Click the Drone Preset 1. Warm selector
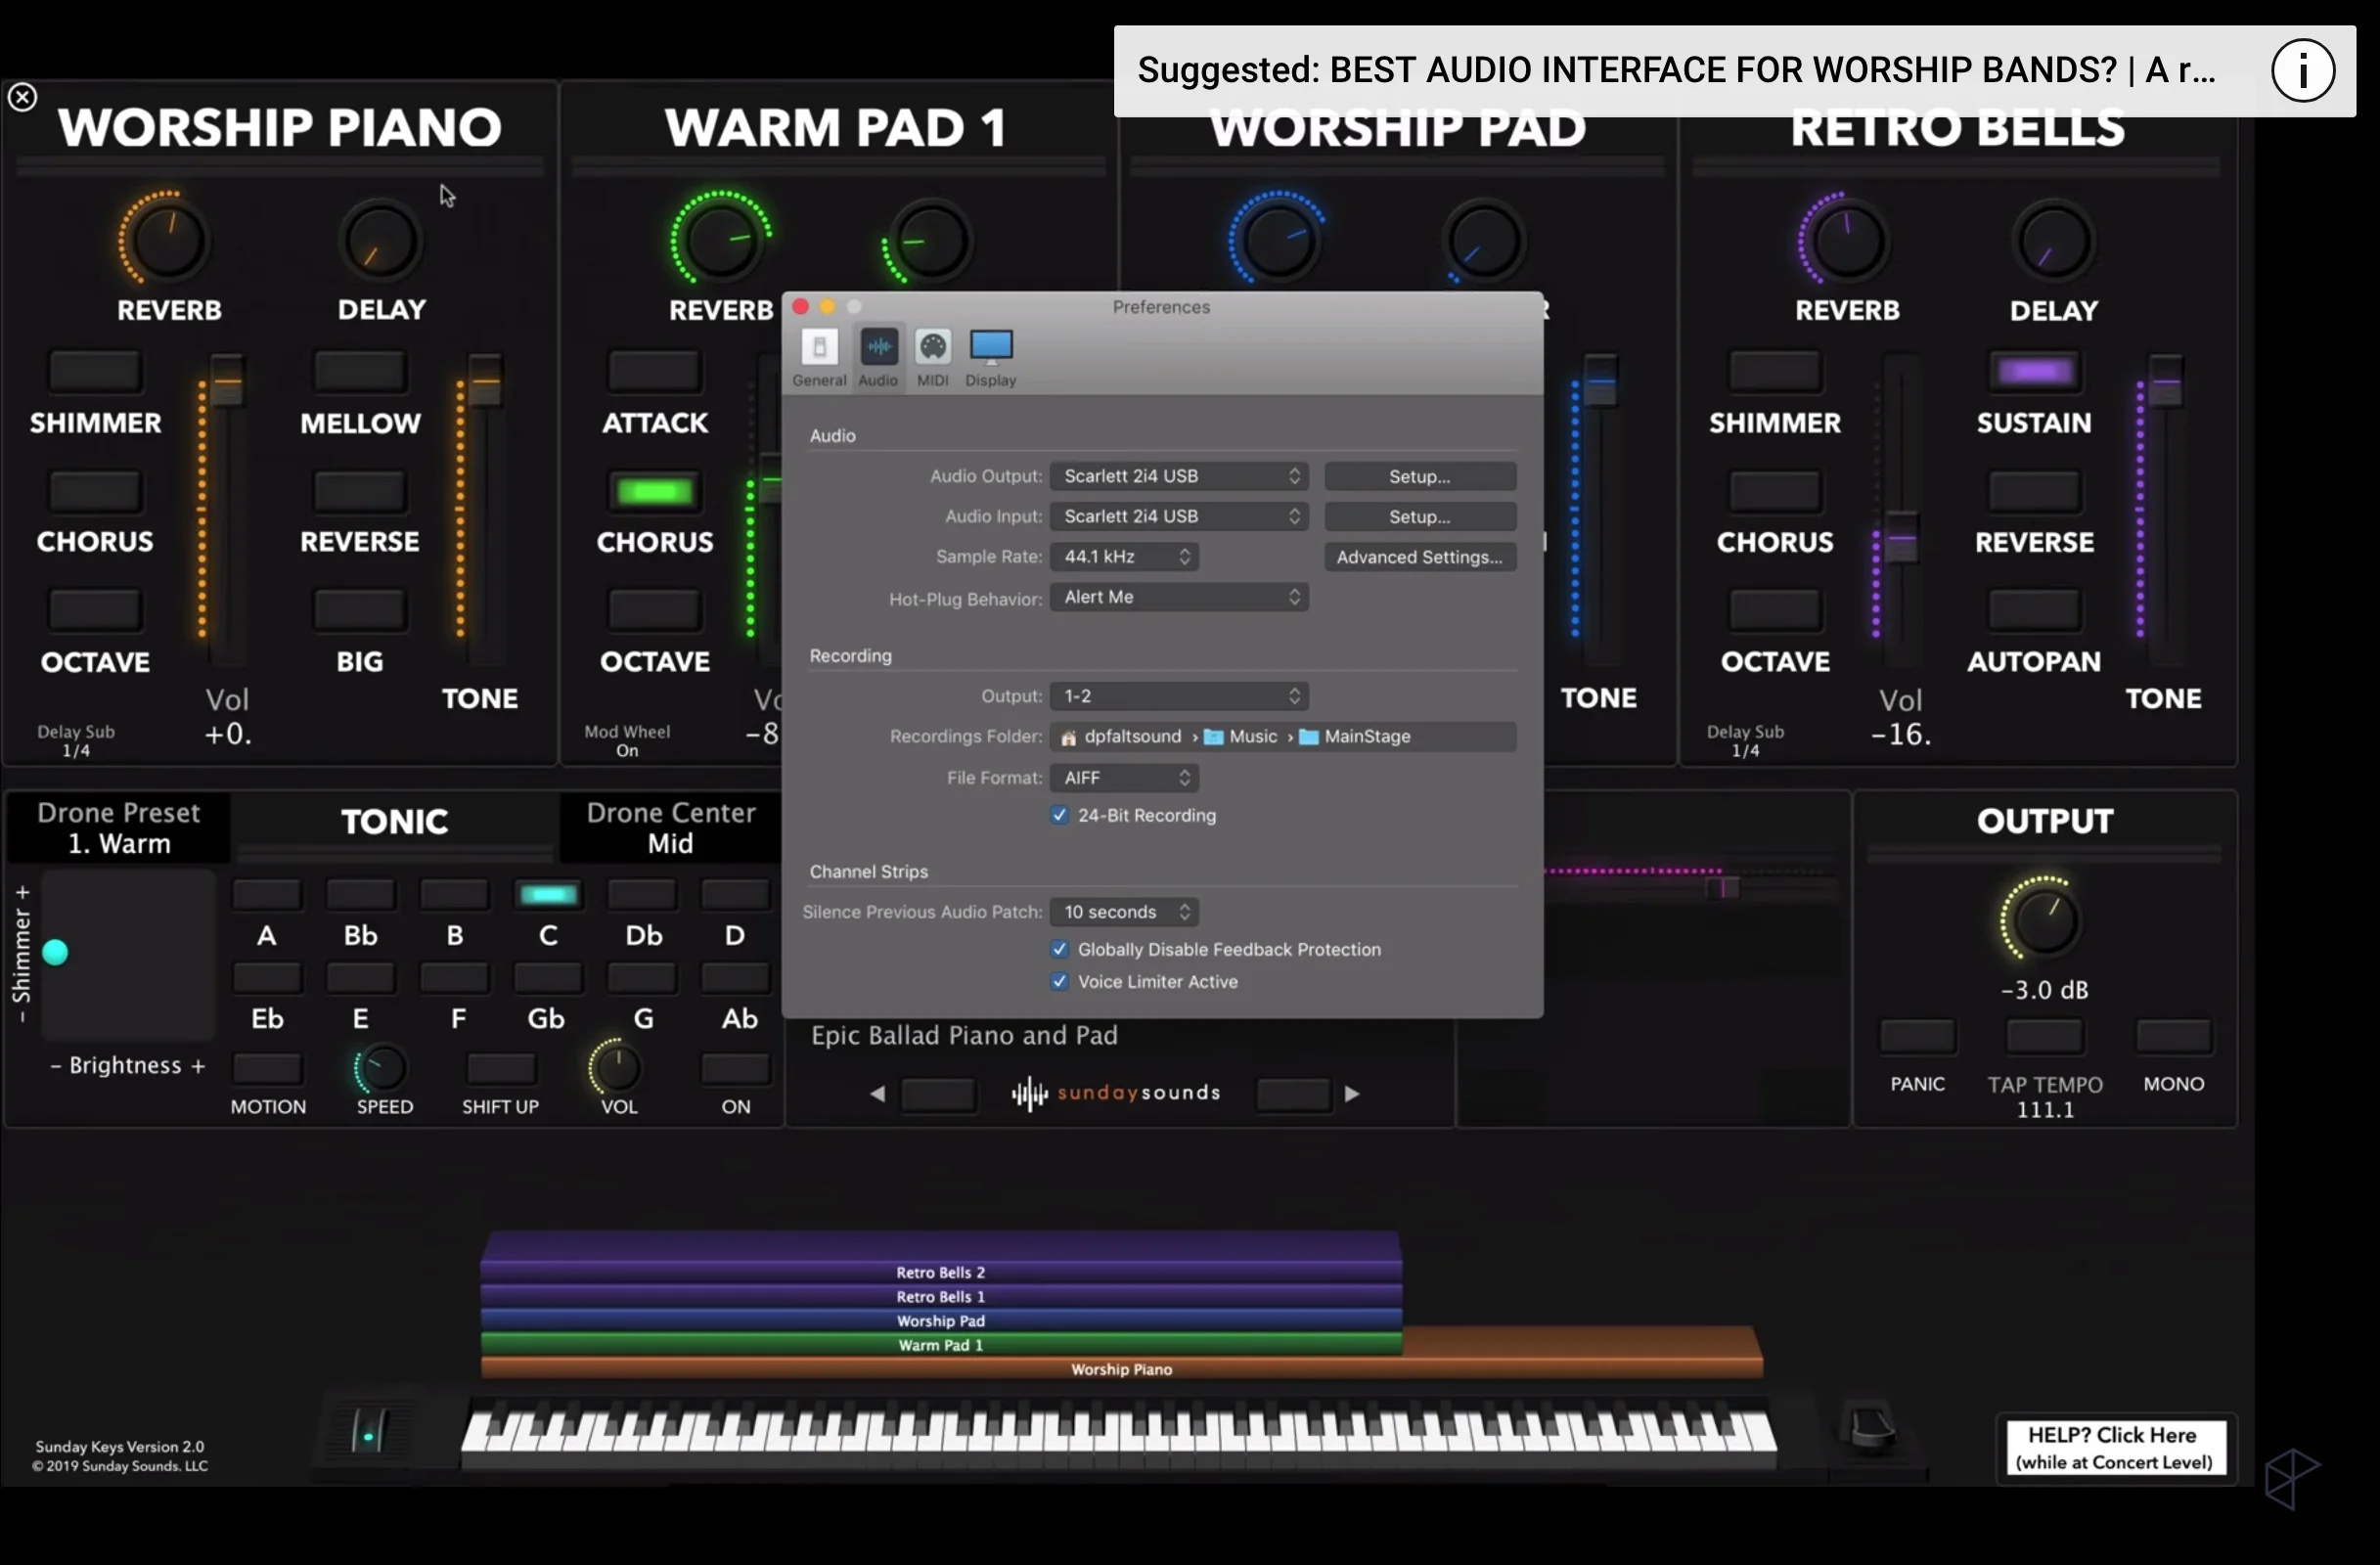2380x1565 pixels. (x=119, y=828)
